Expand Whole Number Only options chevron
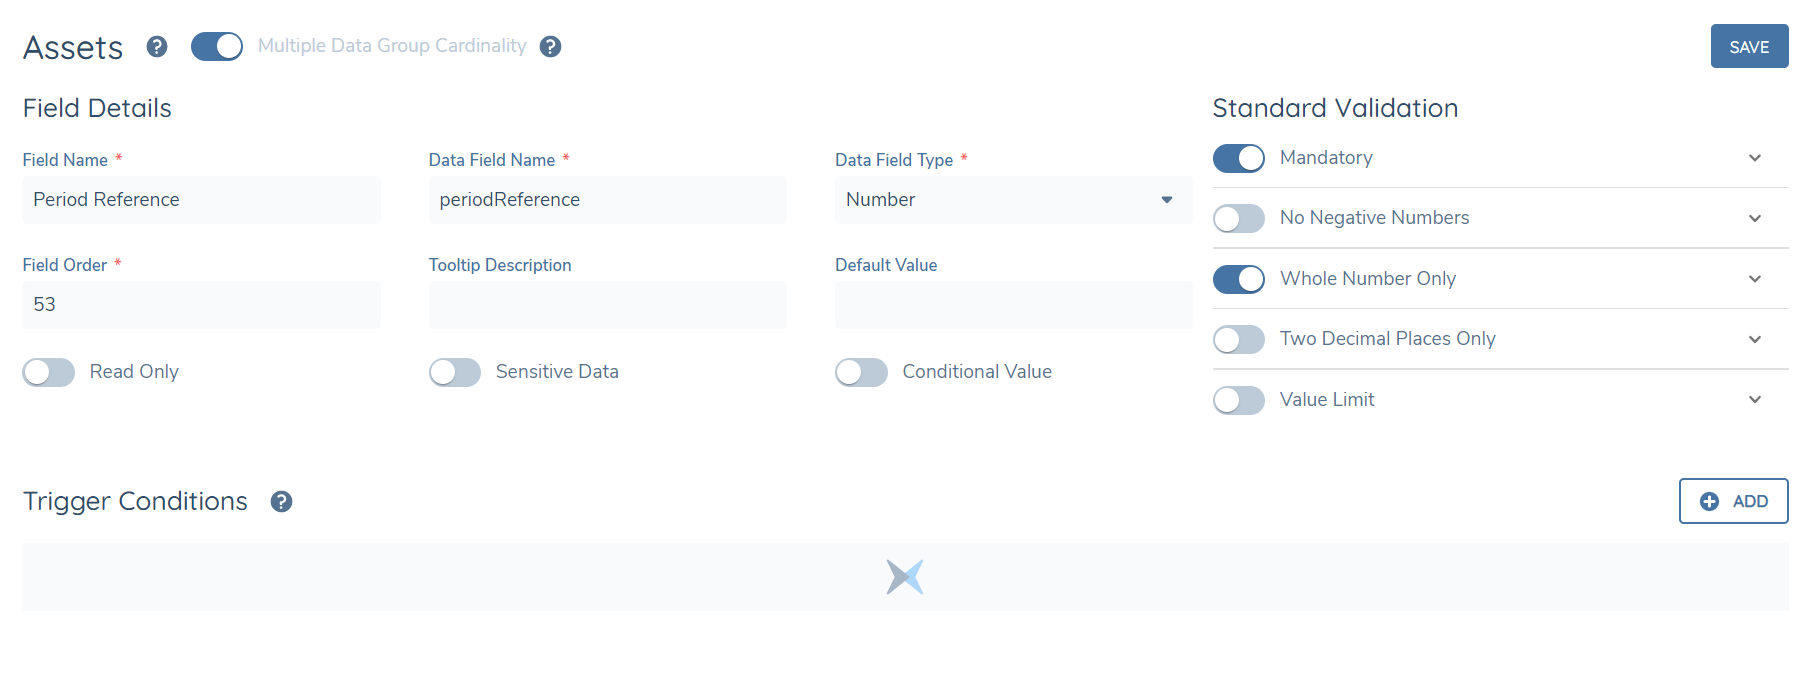Viewport: 1818px width, 681px height. [1755, 279]
